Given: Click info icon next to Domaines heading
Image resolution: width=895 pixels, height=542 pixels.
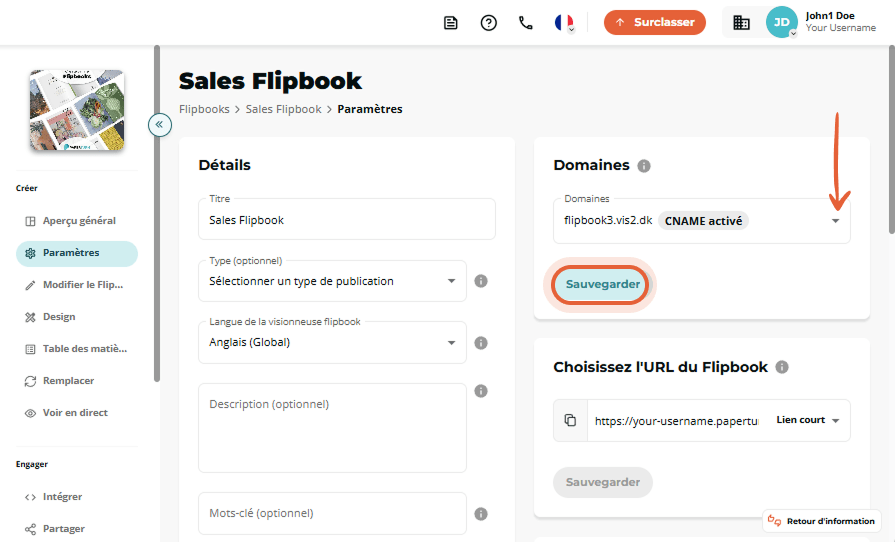Looking at the screenshot, I should (644, 166).
